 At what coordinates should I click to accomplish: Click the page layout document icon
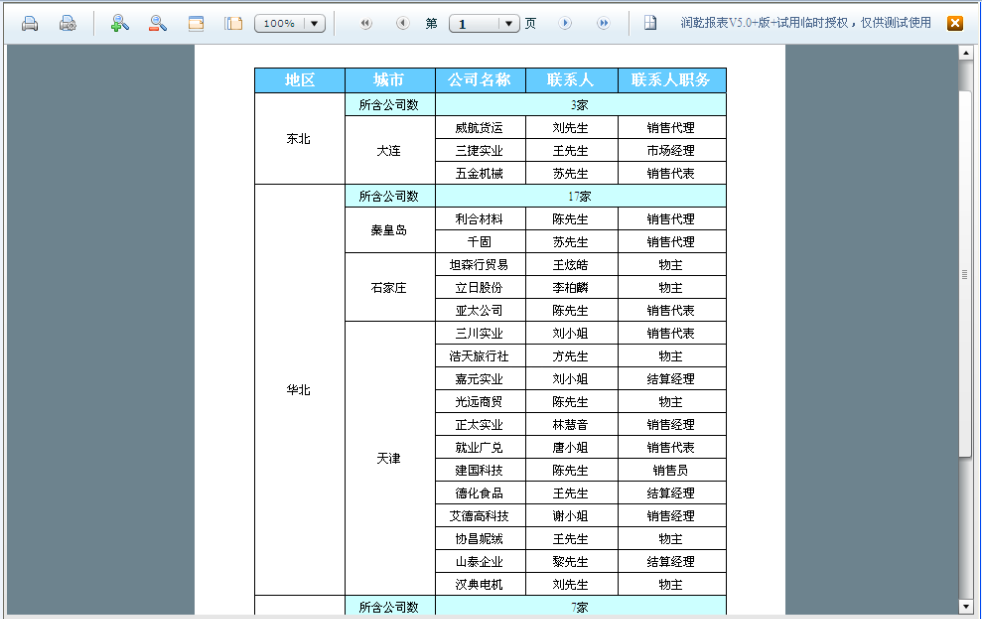[x=650, y=24]
